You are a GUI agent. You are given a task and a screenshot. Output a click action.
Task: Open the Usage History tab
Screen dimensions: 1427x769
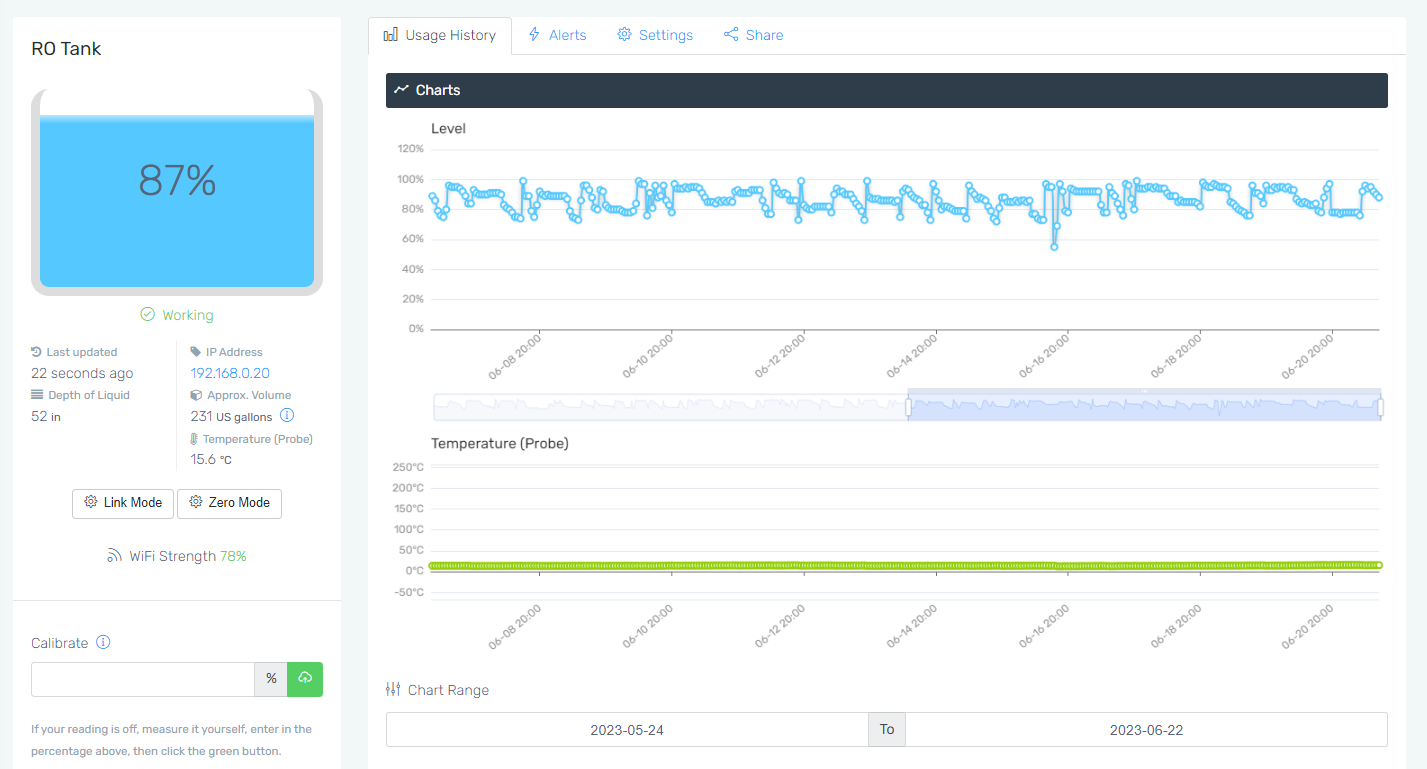(440, 35)
